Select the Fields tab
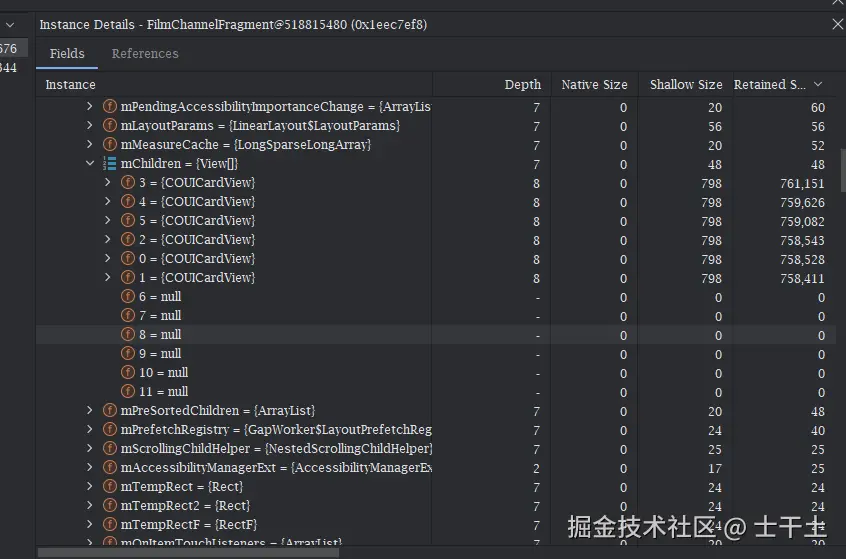Image resolution: width=846 pixels, height=559 pixels. pos(67,54)
